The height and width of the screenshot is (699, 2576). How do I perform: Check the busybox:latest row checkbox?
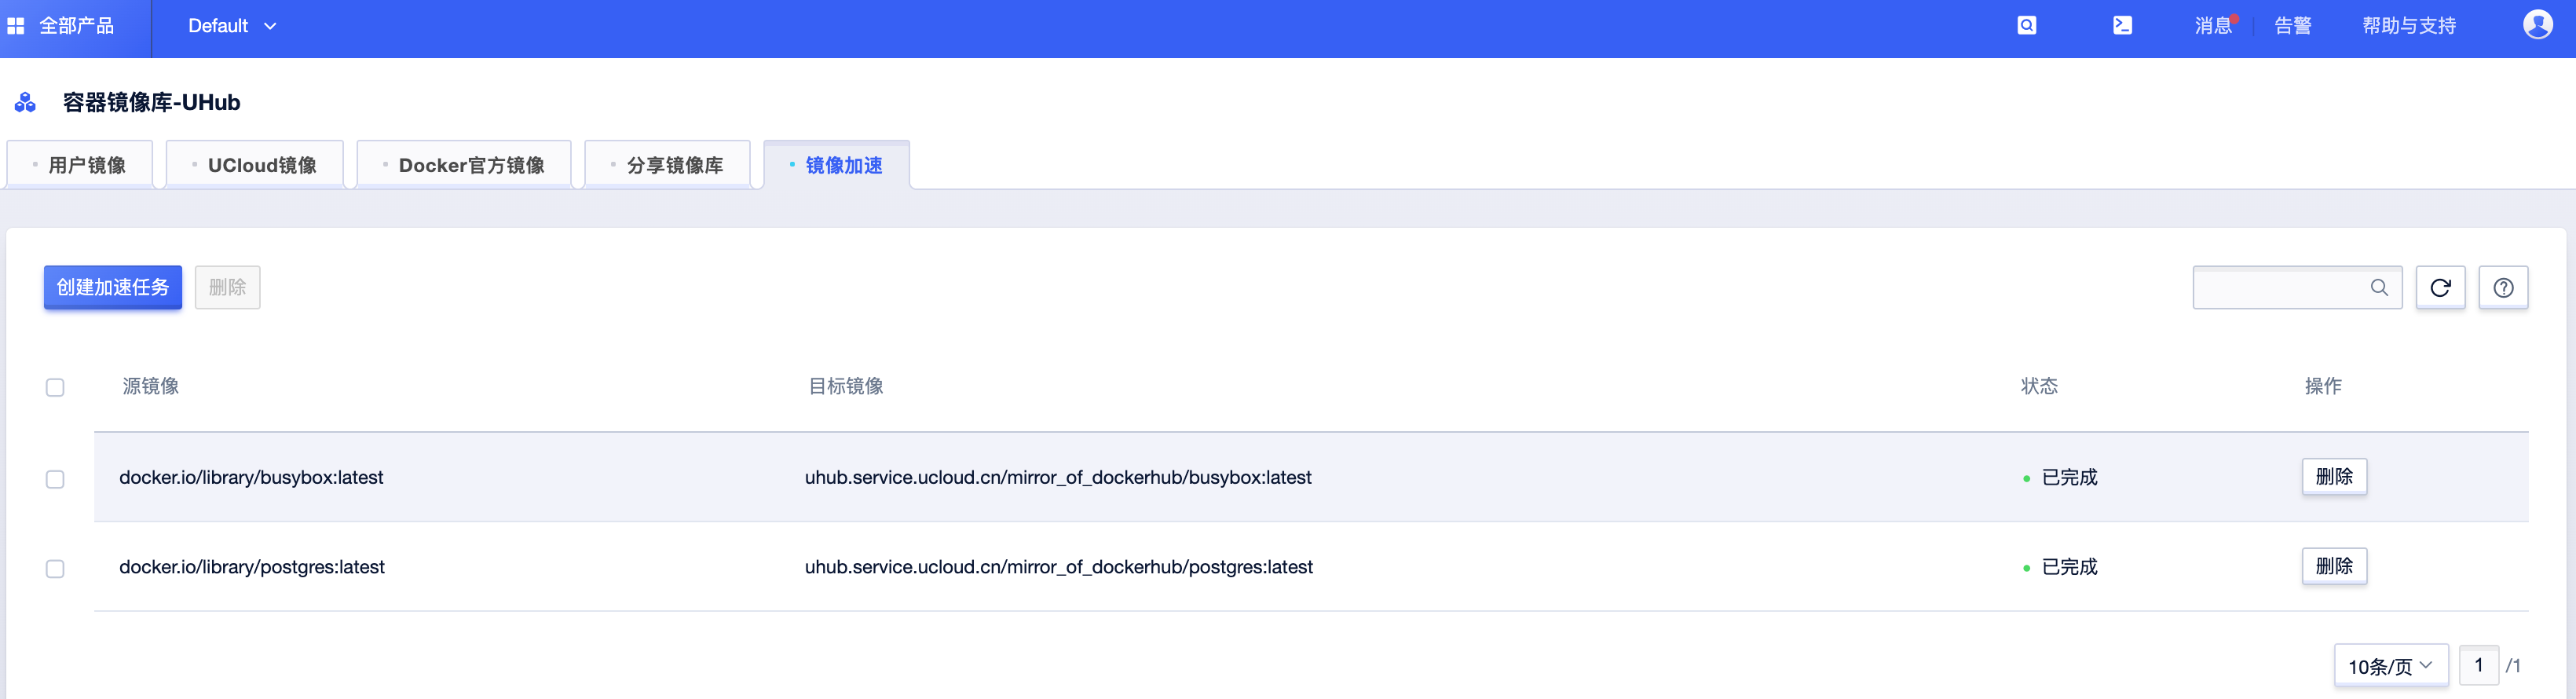click(55, 478)
